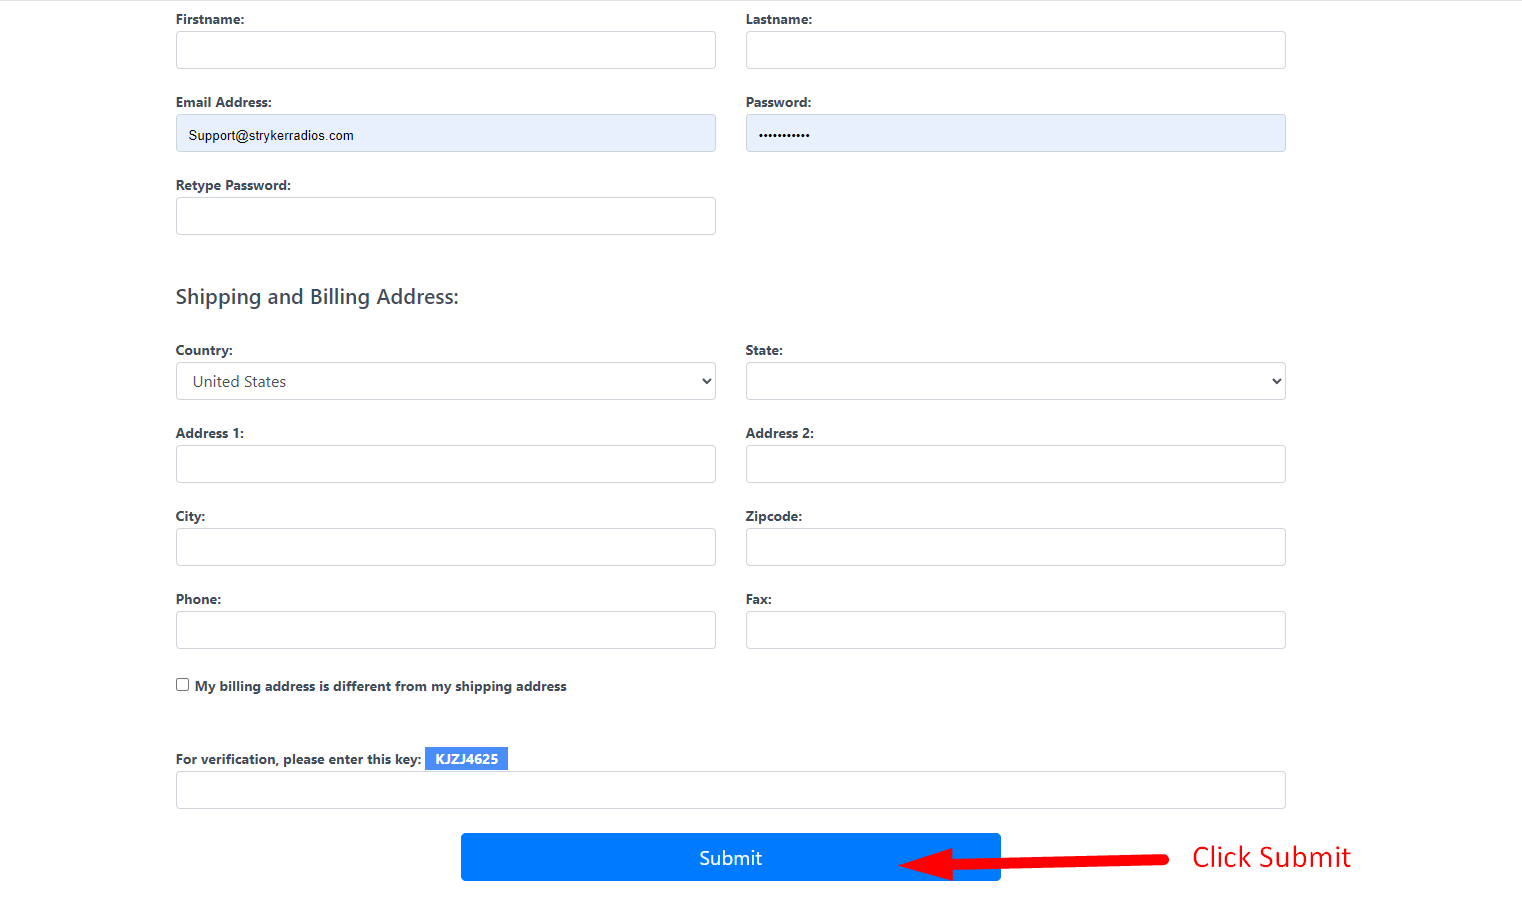Viewport: 1522px width, 897px height.
Task: Click the Zipcode input field
Action: pyautogui.click(x=1015, y=547)
